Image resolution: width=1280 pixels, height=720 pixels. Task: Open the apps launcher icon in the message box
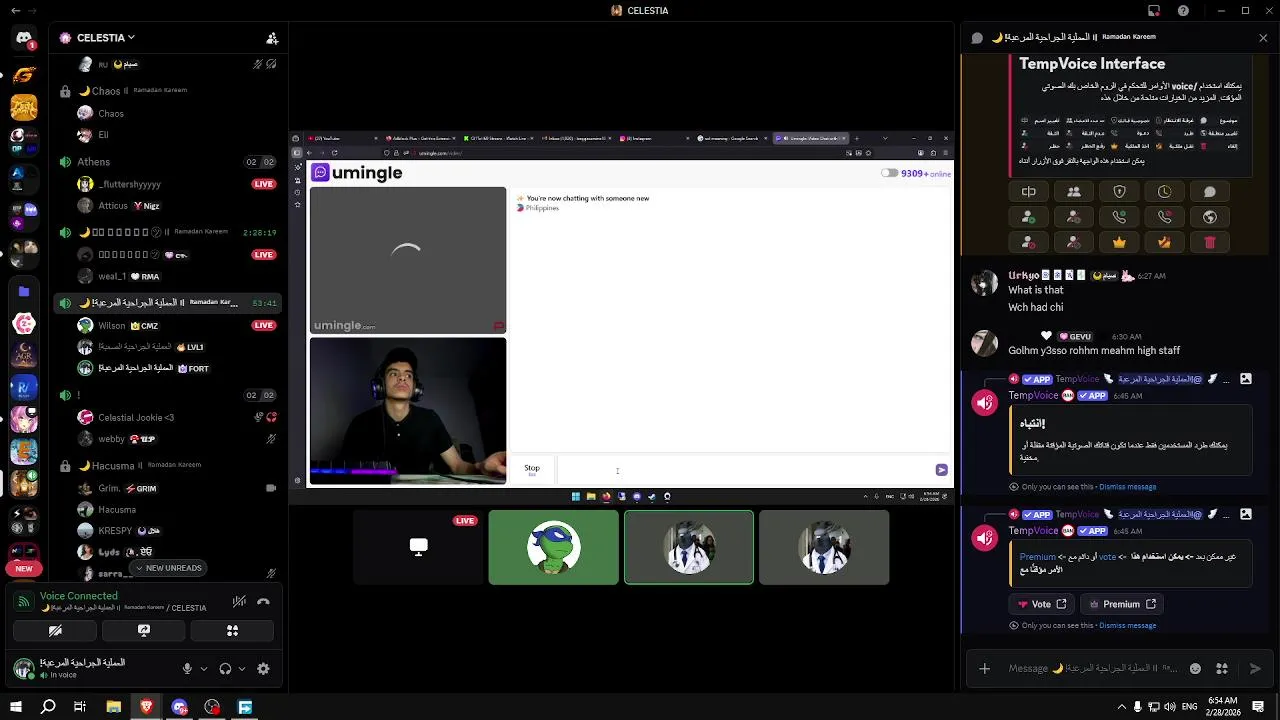coord(1221,669)
